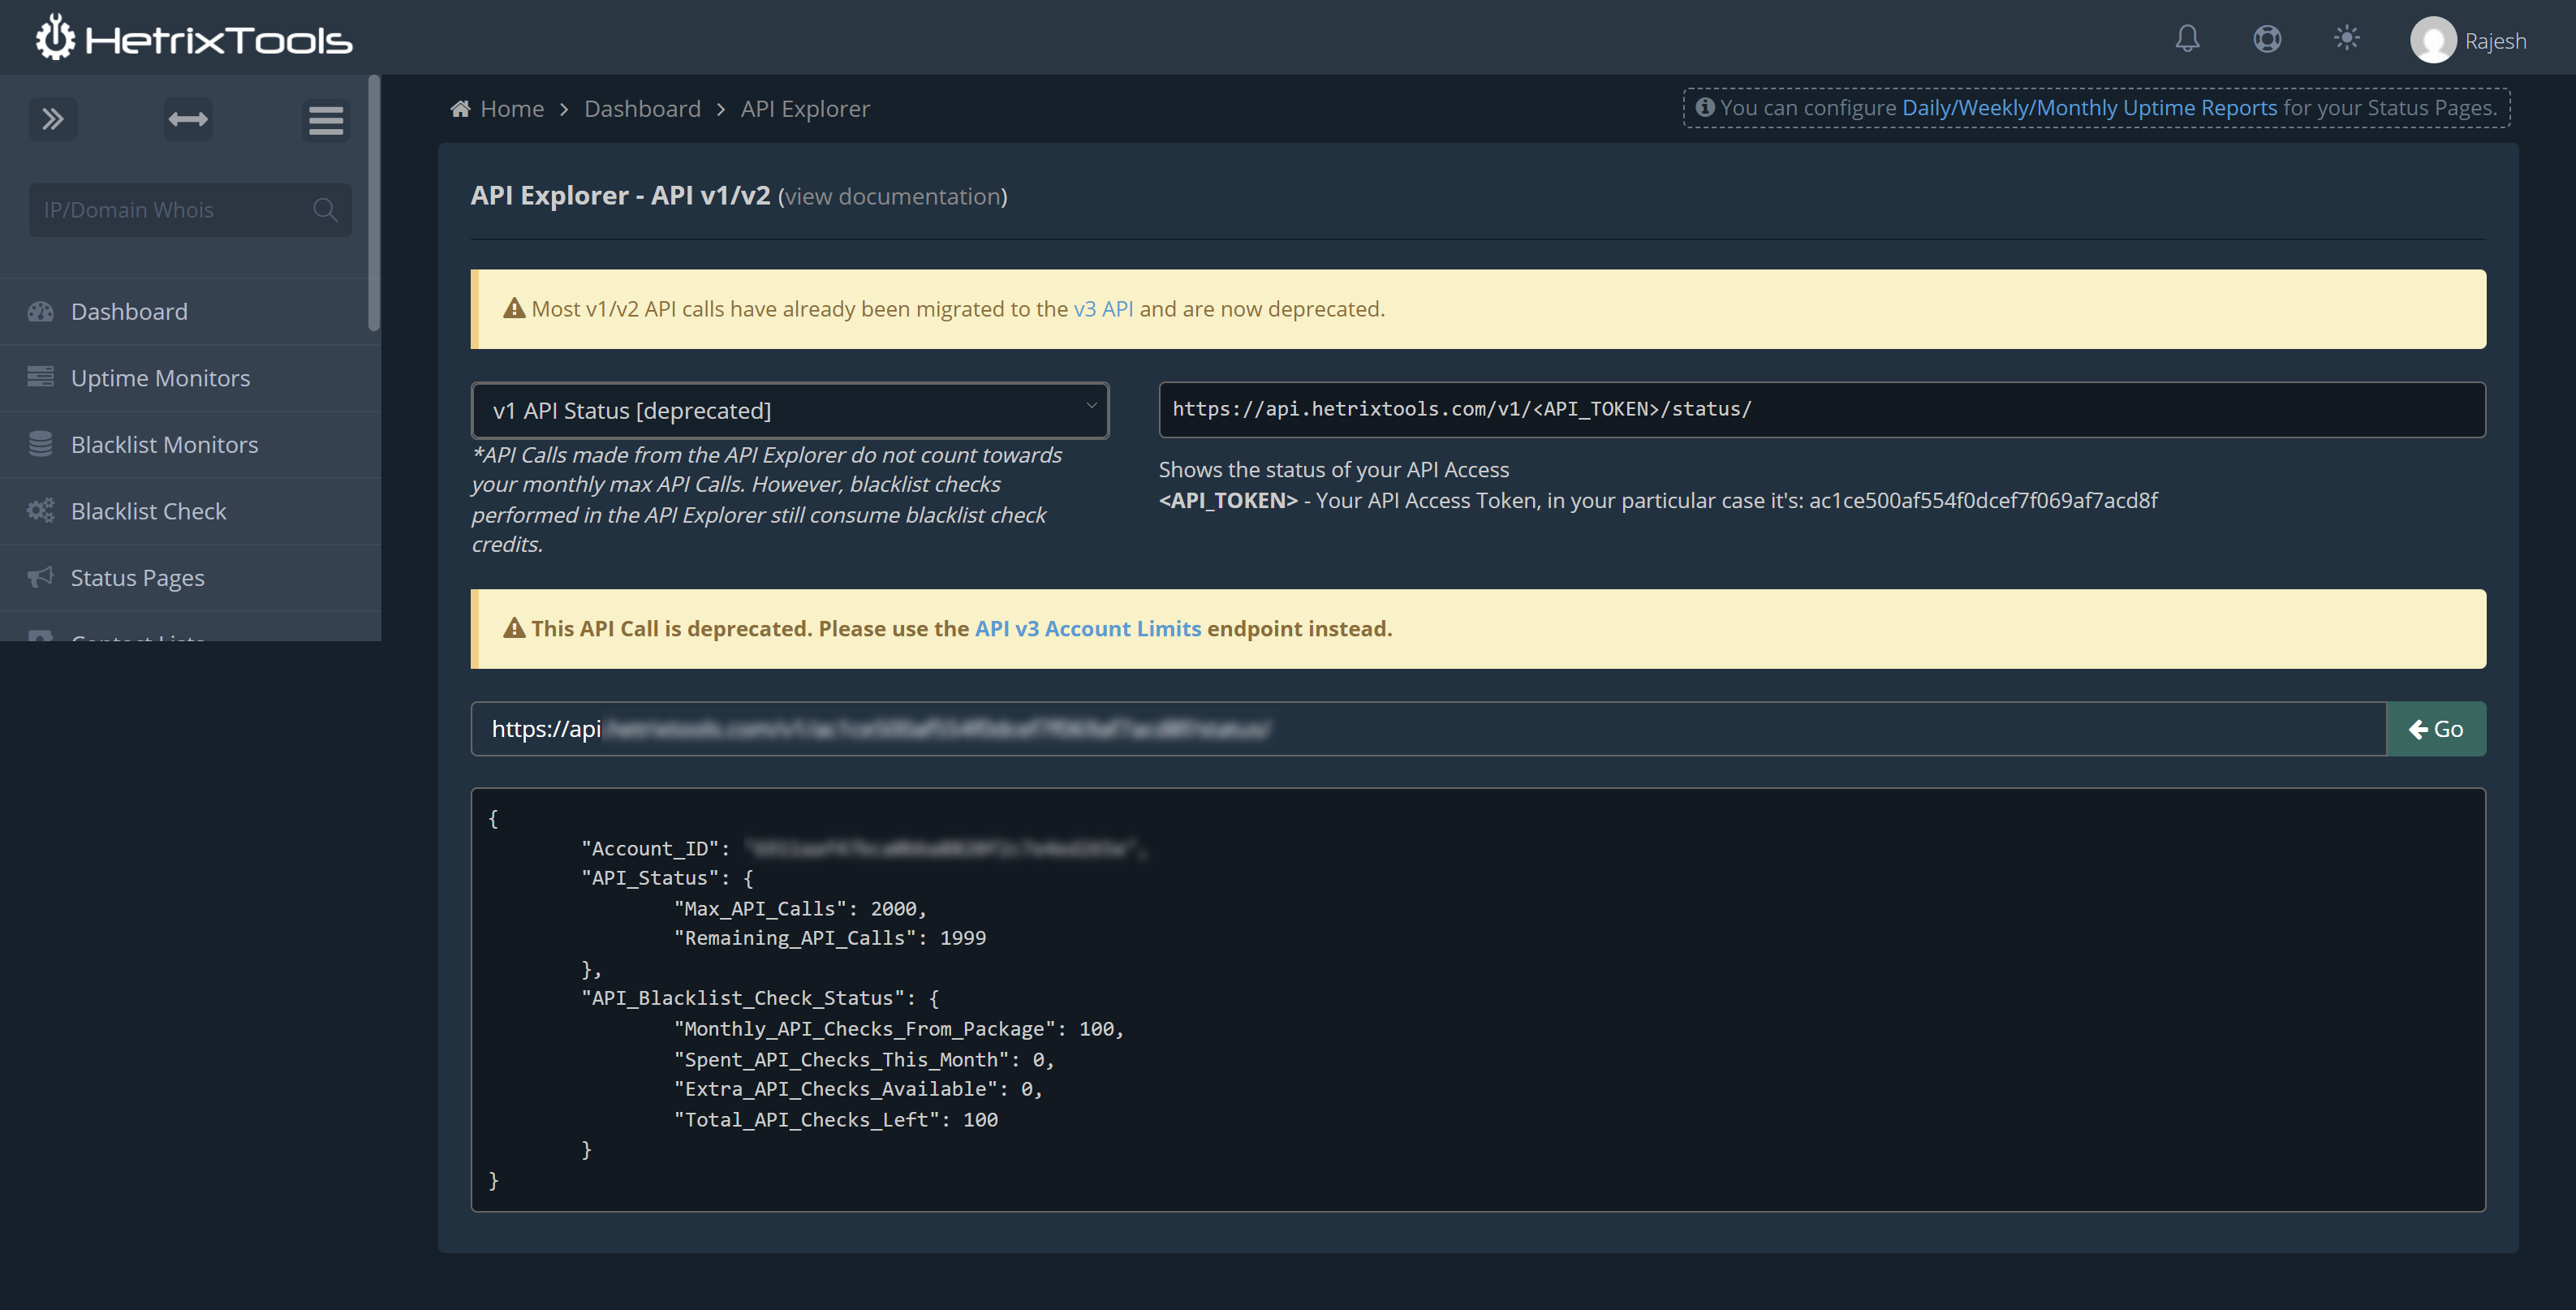Toggle the sidebar hamburger menu
This screenshot has height=1310, width=2576.
pyautogui.click(x=325, y=120)
